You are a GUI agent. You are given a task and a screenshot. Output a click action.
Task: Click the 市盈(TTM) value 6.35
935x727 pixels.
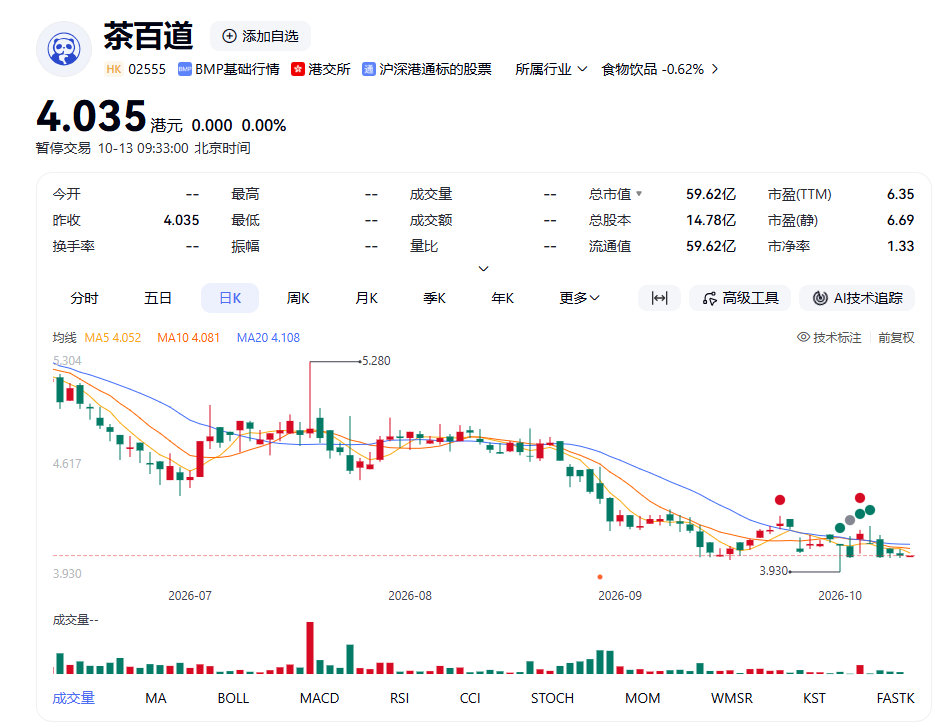point(900,194)
